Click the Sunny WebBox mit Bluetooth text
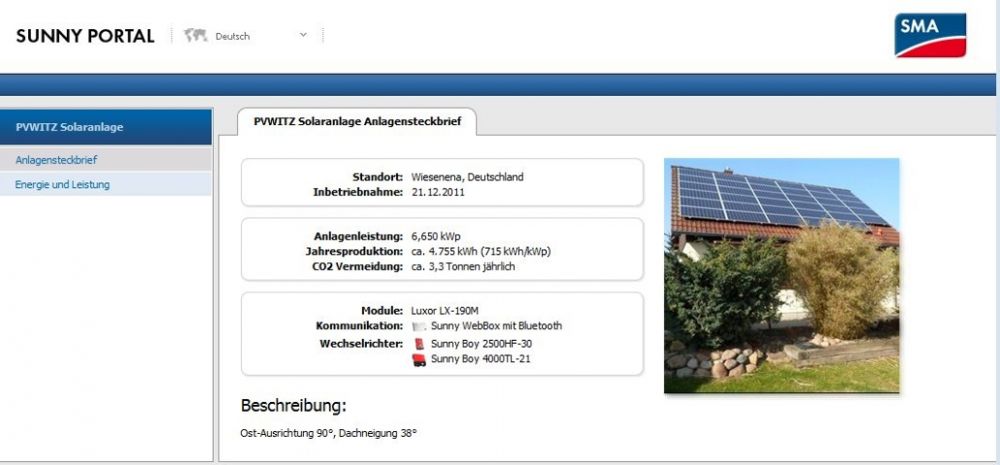Image resolution: width=1000 pixels, height=465 pixels. click(x=496, y=326)
